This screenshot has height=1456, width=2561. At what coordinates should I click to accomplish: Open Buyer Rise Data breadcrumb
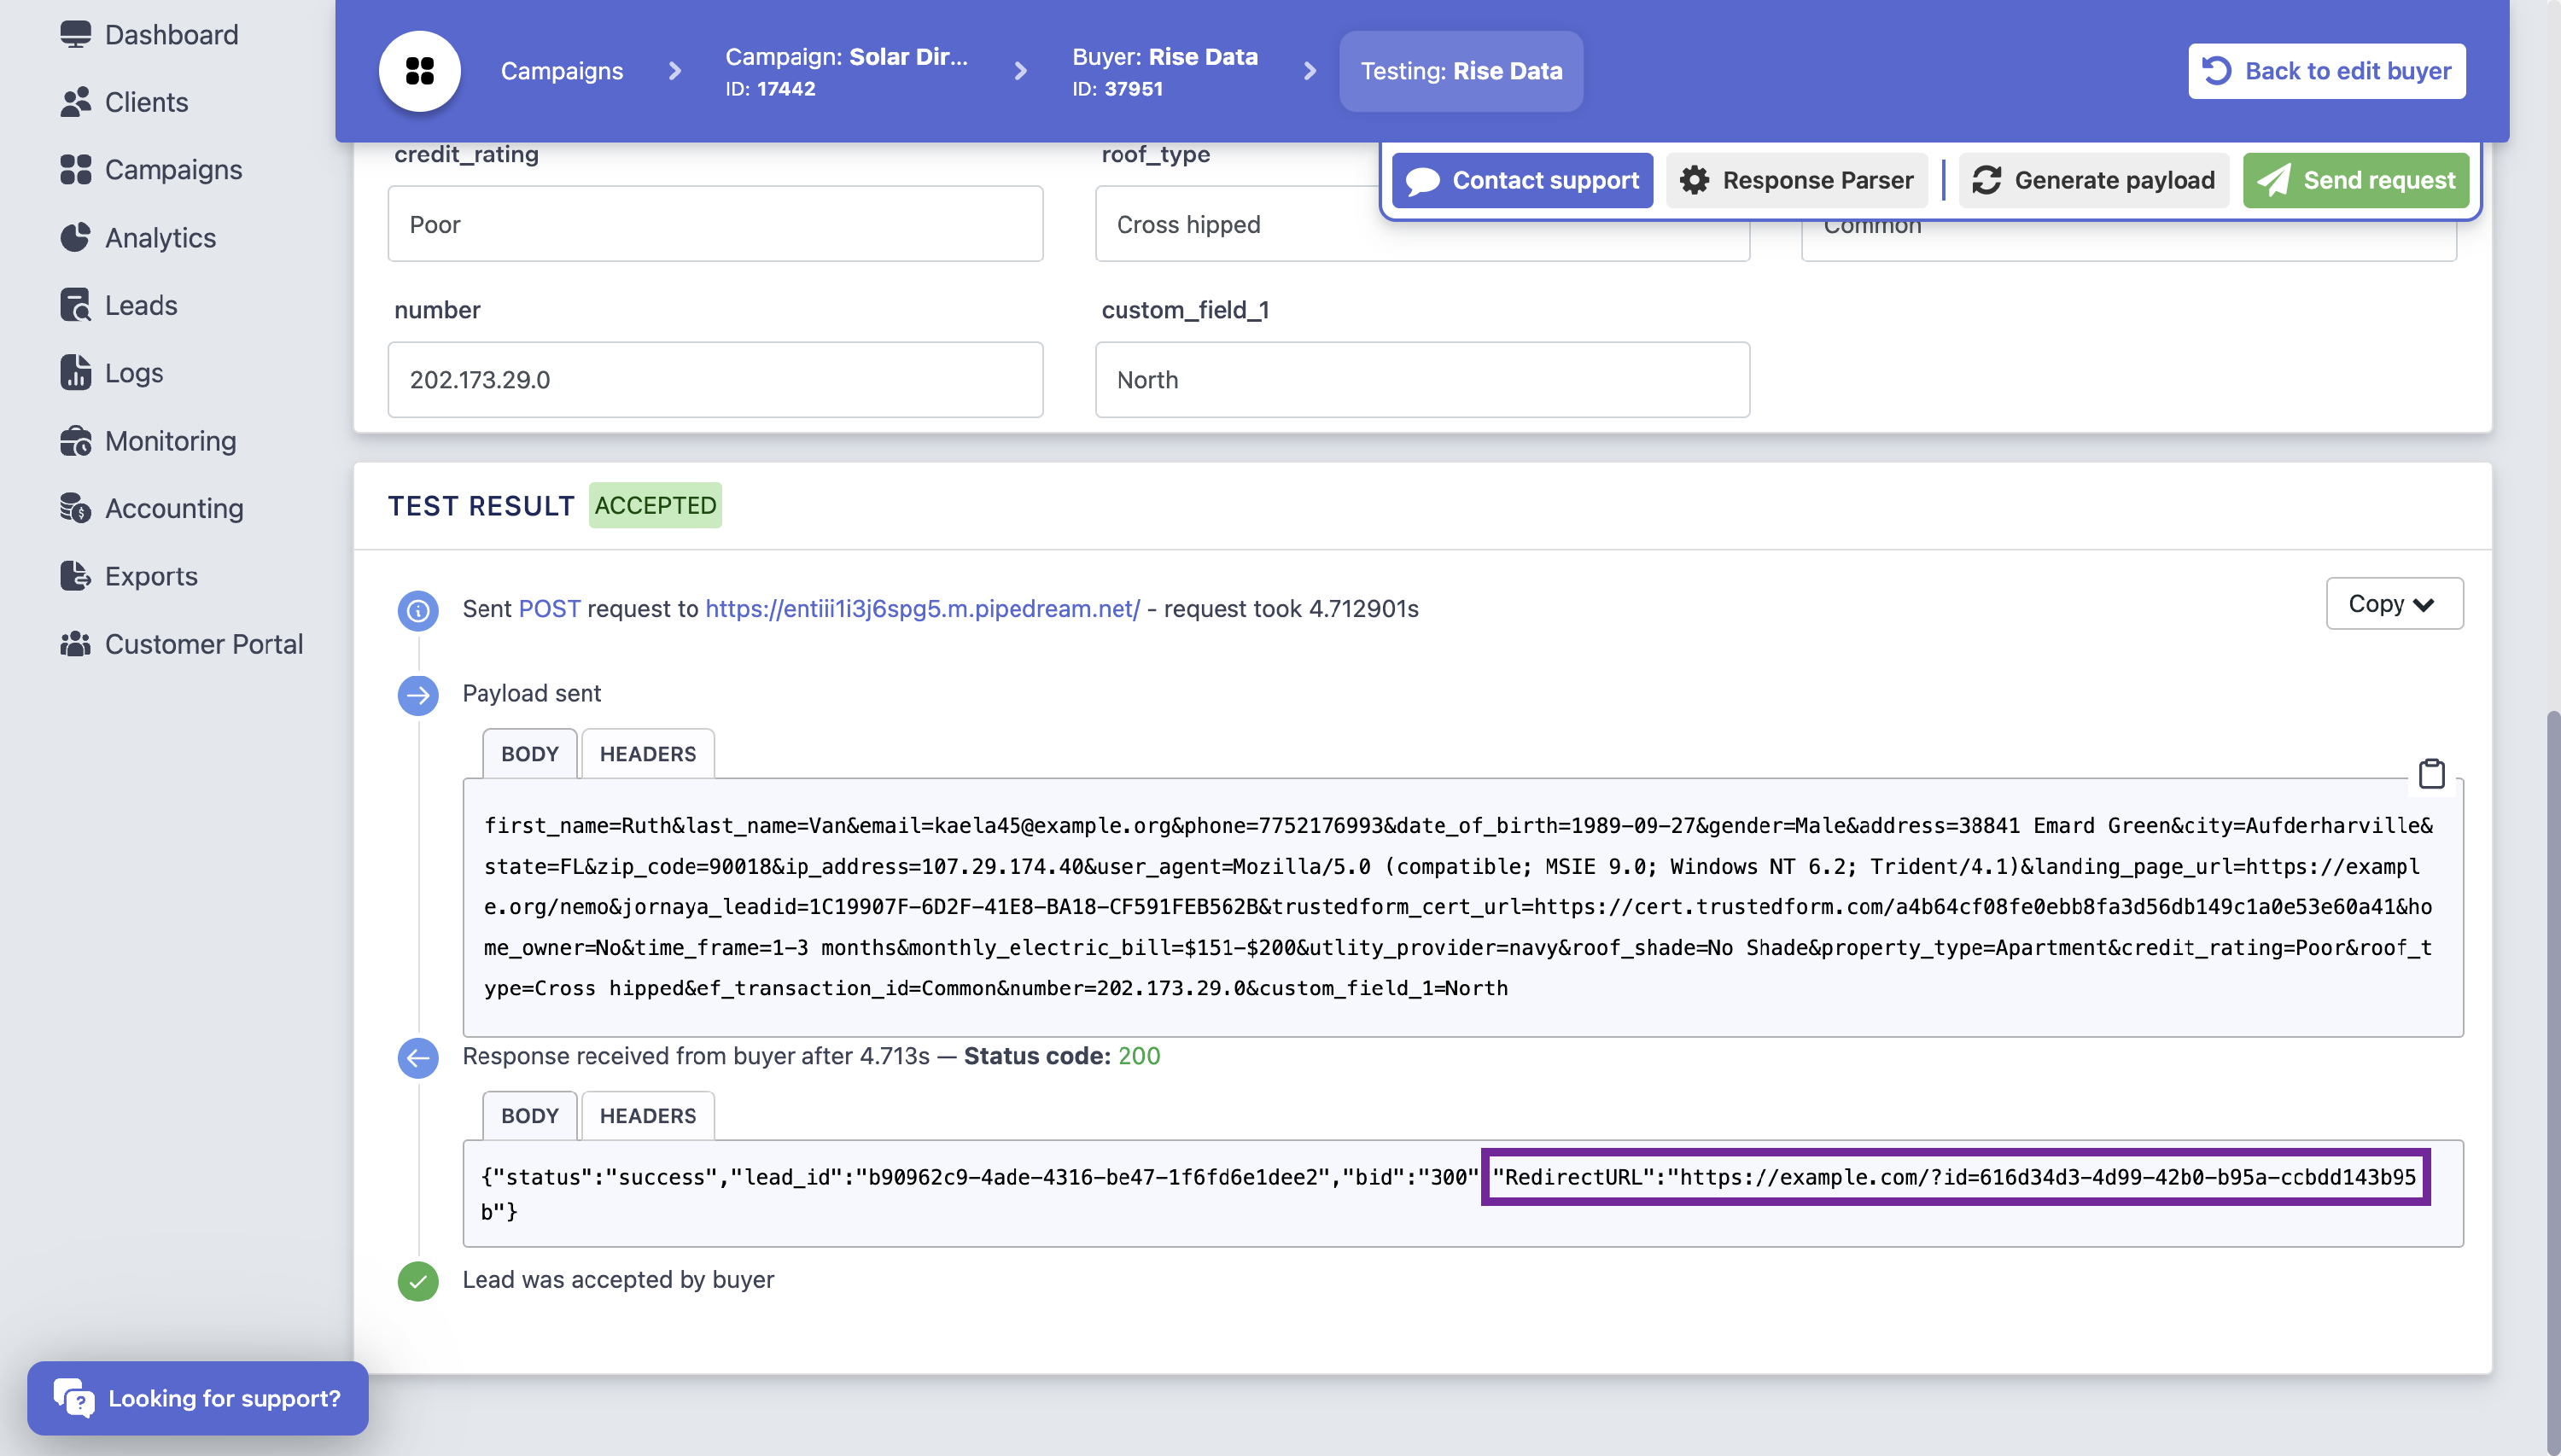(1165, 71)
